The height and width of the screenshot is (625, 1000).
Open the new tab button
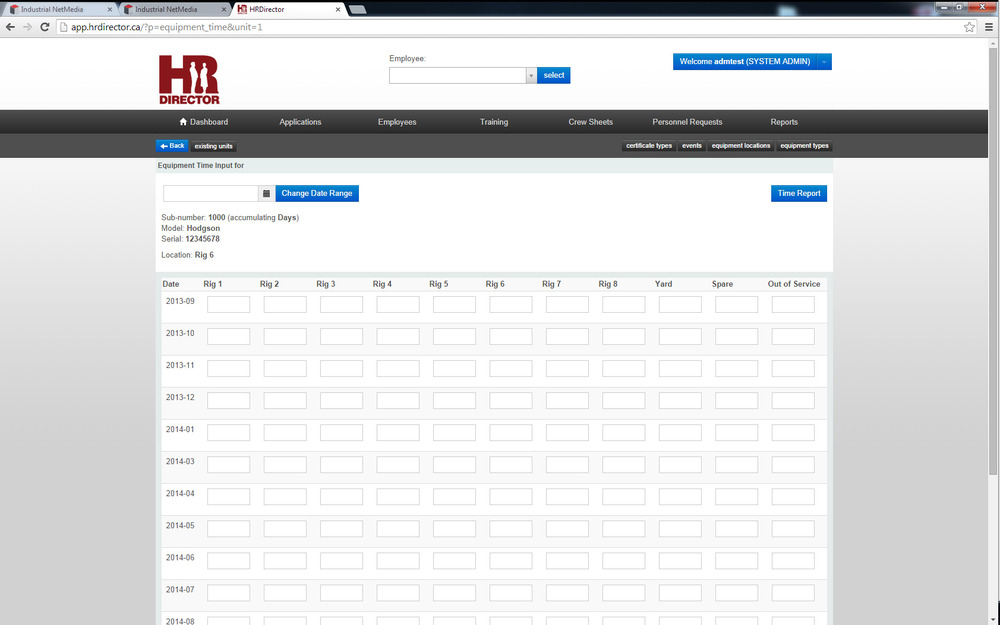click(358, 10)
